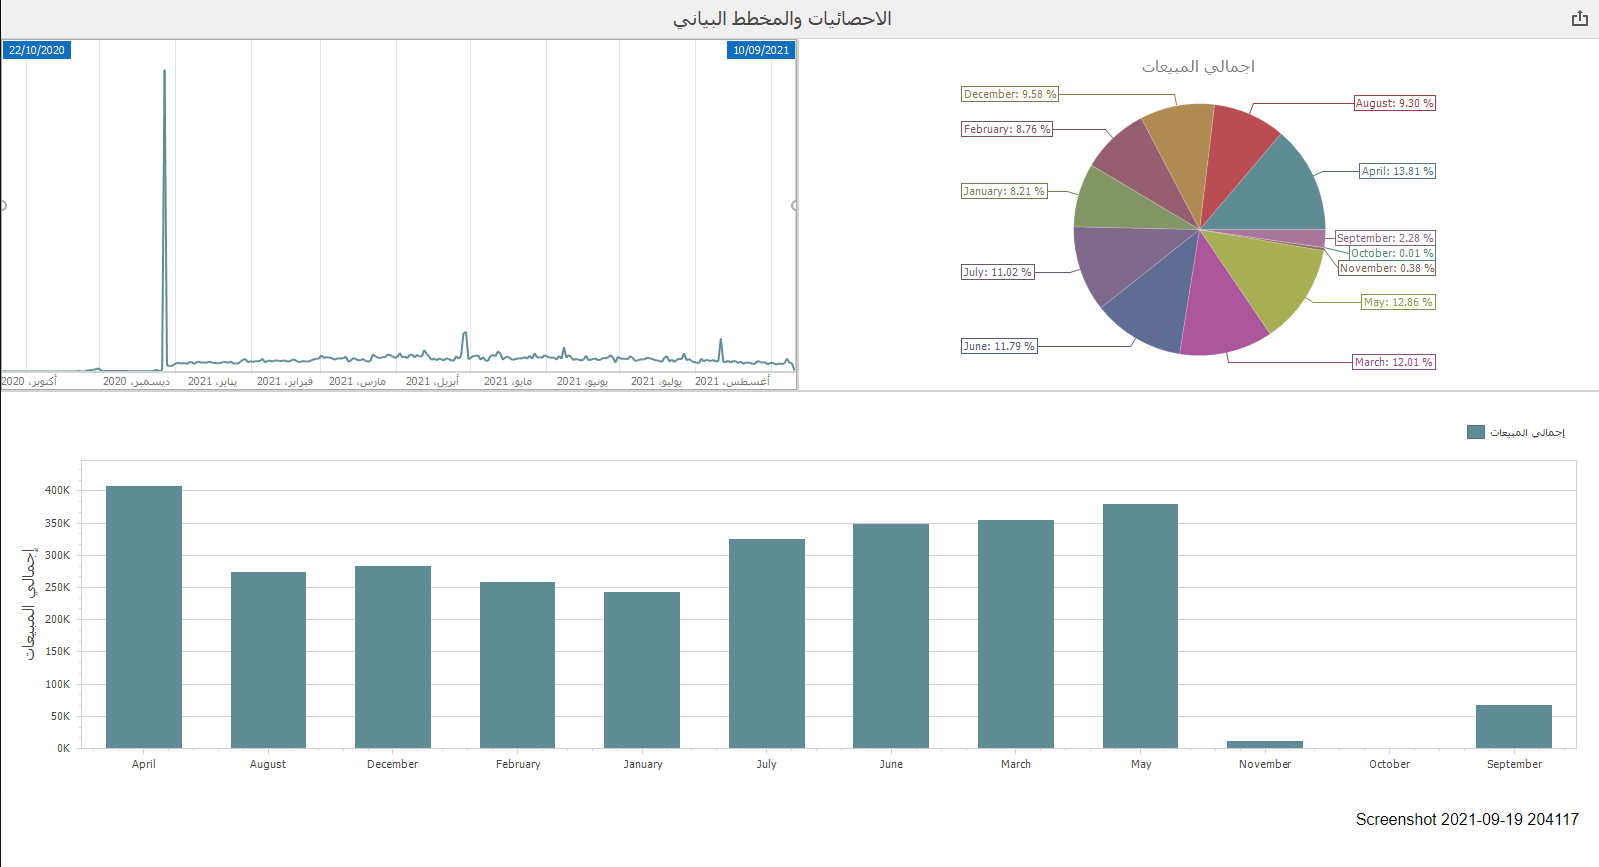Select the March: 12.01 % pie label

point(1393,362)
